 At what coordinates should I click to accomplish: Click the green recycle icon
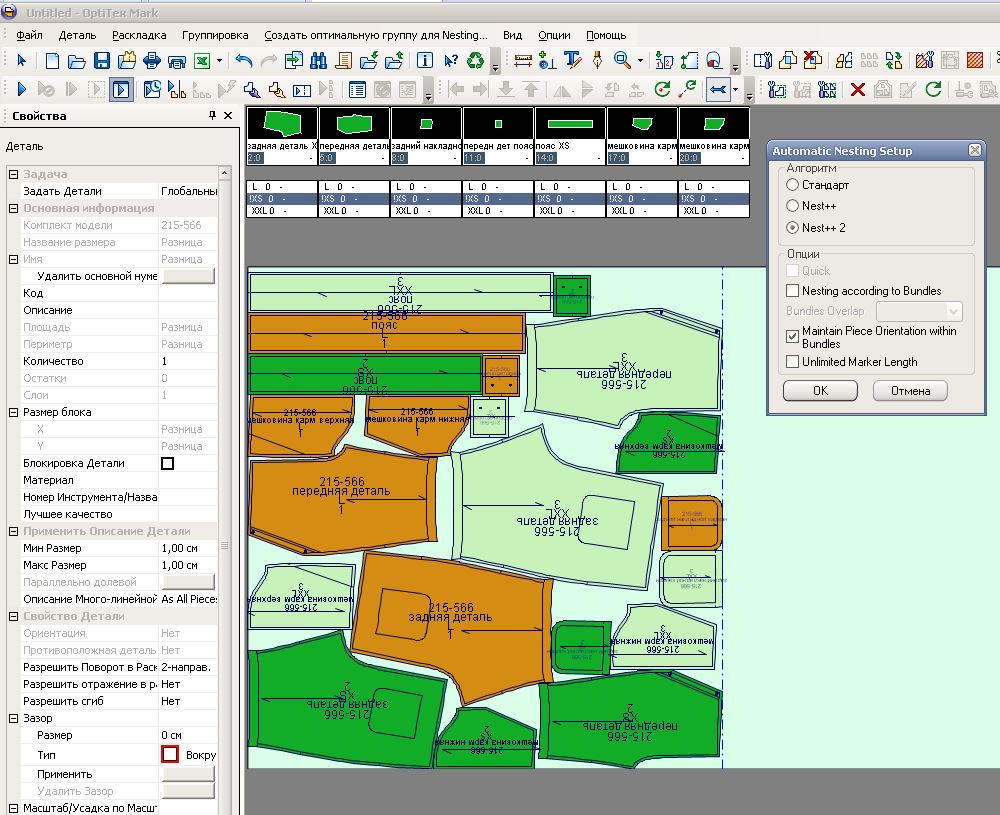click(476, 61)
